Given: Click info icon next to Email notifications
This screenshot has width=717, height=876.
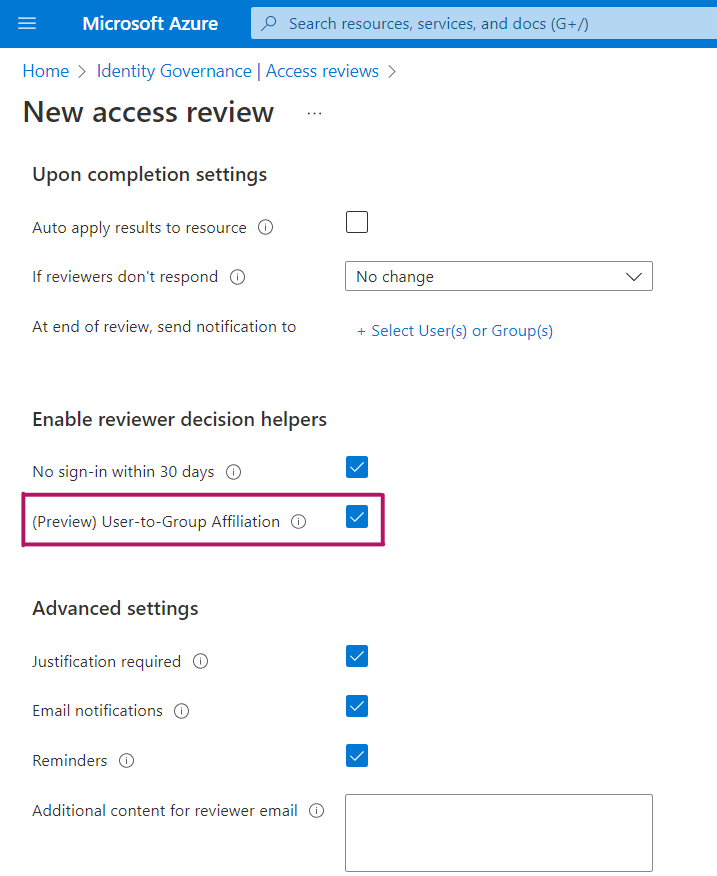Looking at the screenshot, I should 182,711.
